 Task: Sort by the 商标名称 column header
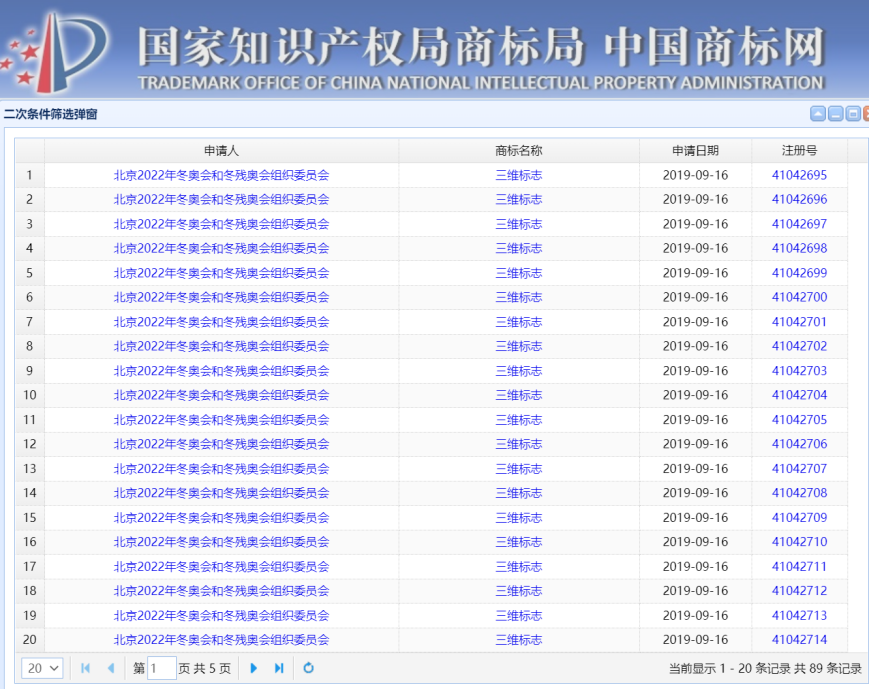[x=519, y=150]
